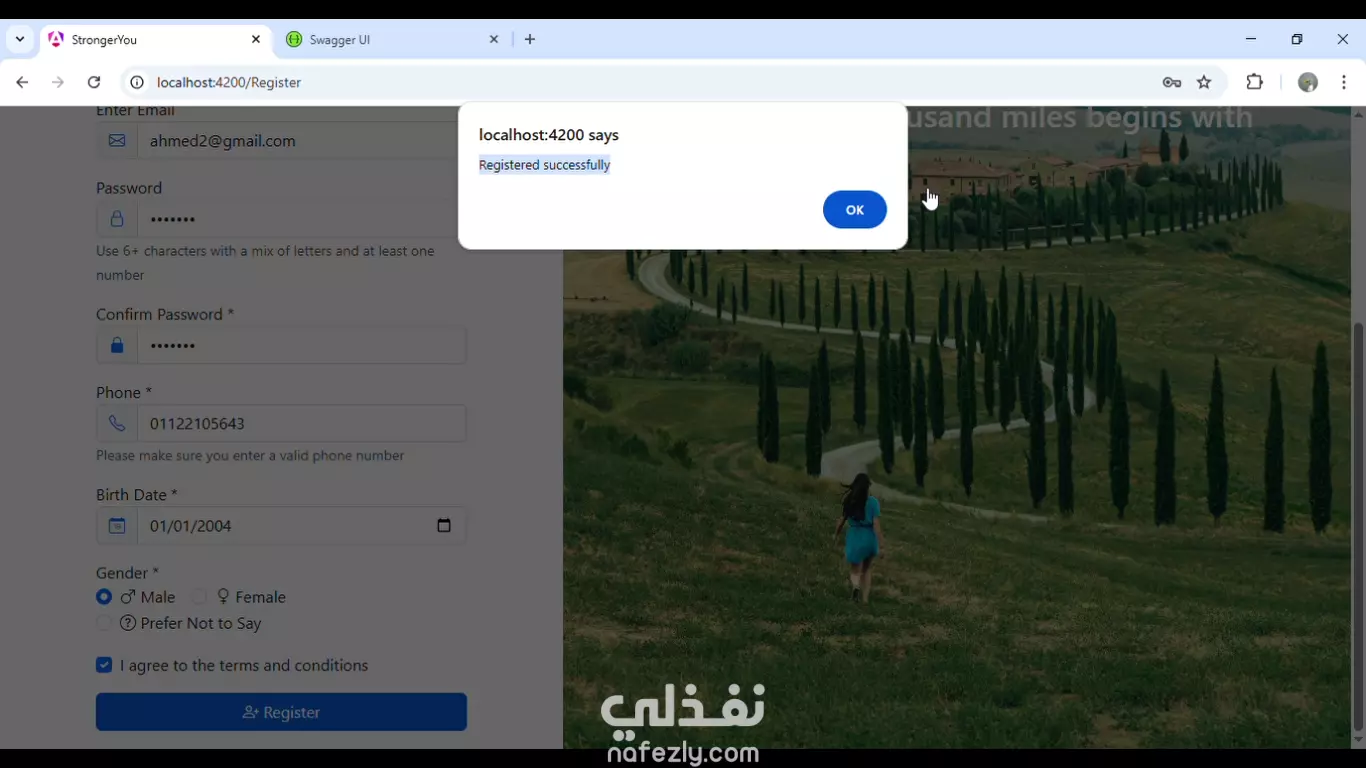Click the question mark icon beside Prefer Not
Image resolution: width=1366 pixels, height=768 pixels.
pyautogui.click(x=128, y=623)
